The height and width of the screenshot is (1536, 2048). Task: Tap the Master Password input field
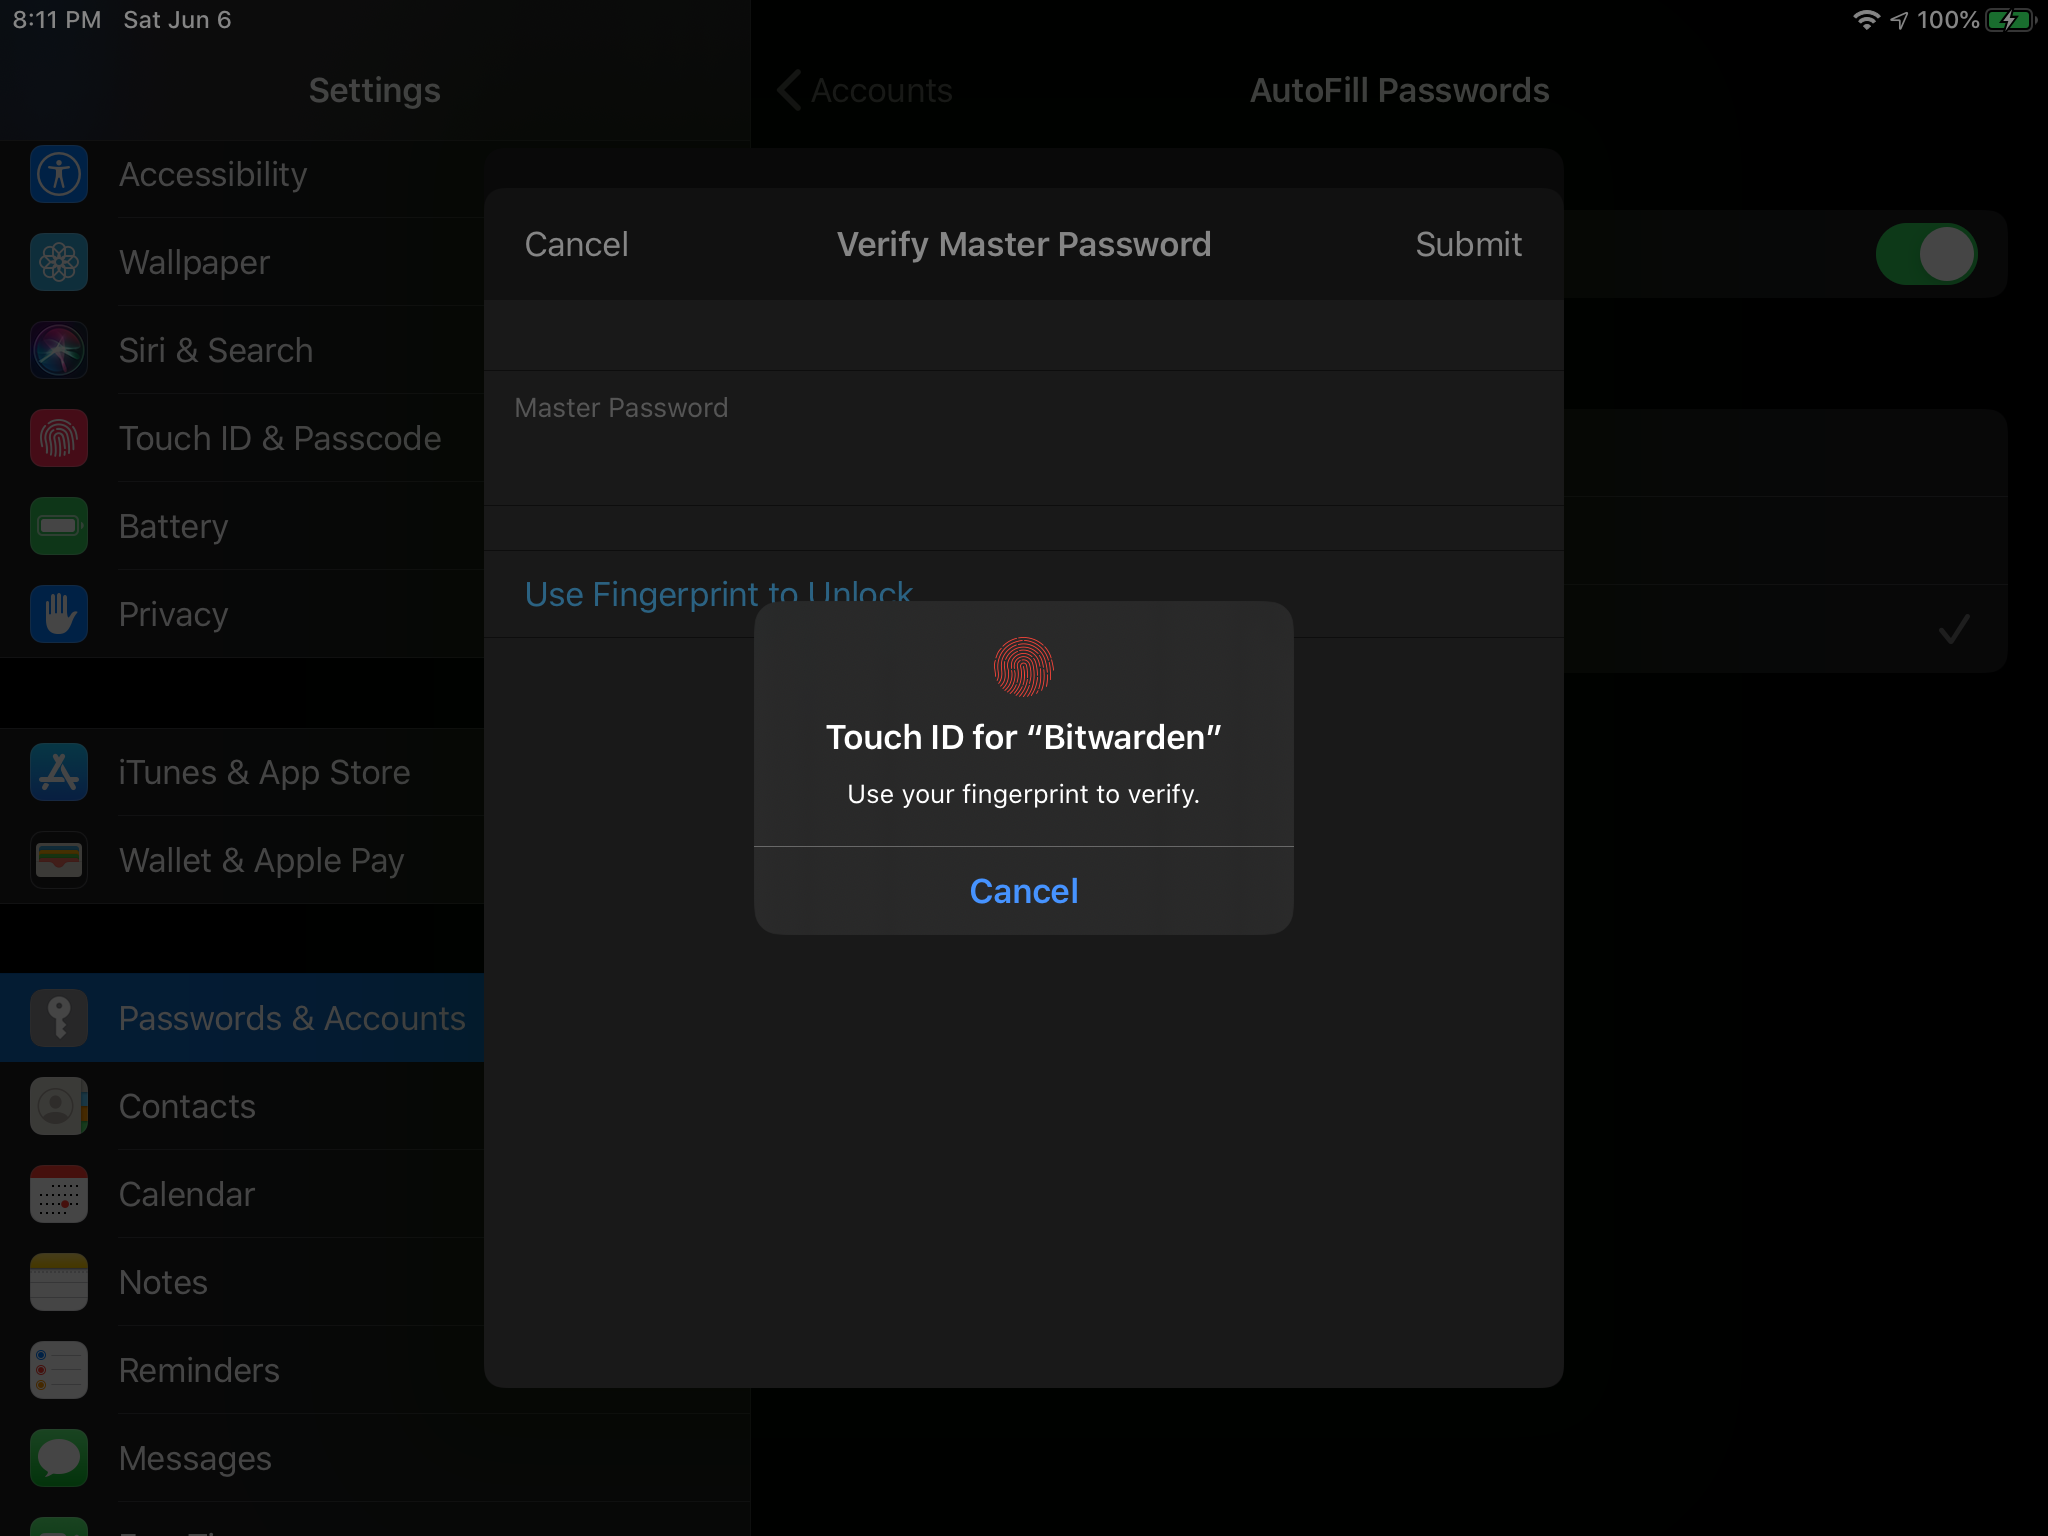[1023, 455]
